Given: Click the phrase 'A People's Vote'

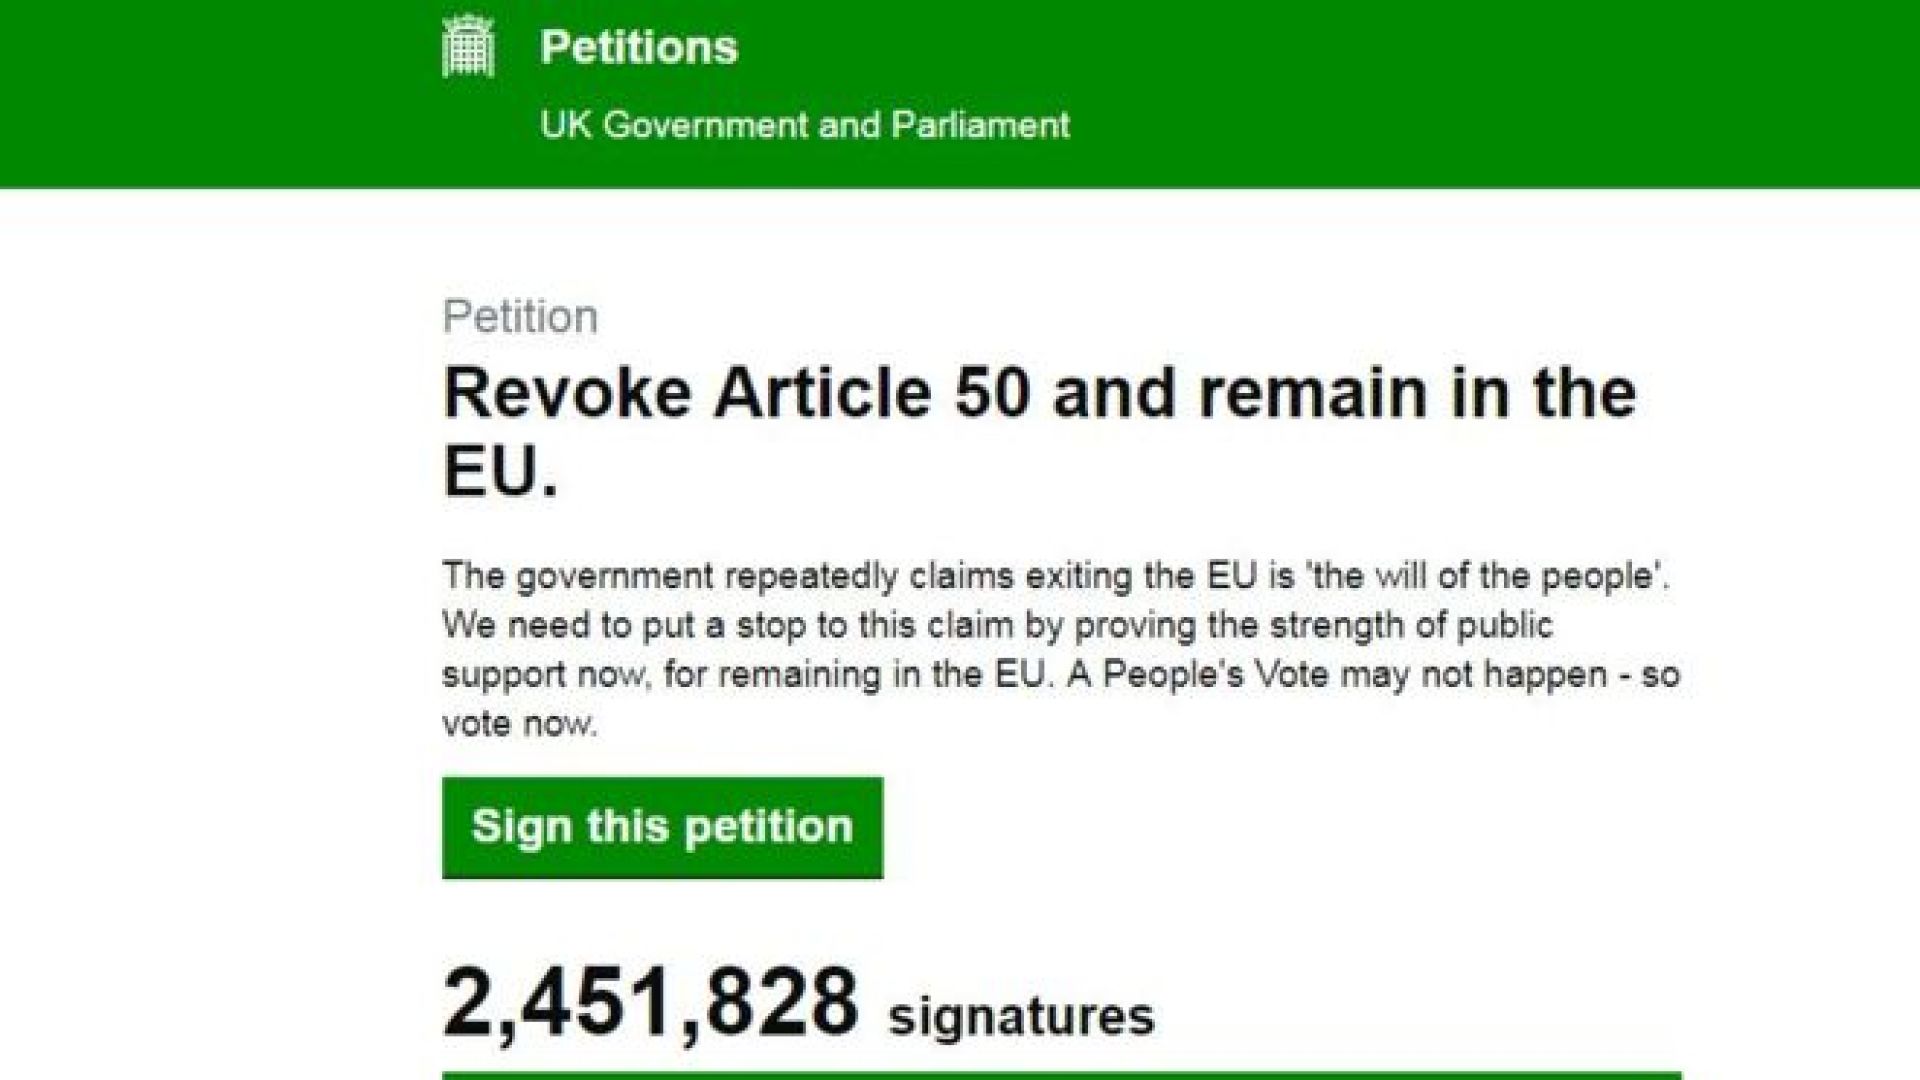Looking at the screenshot, I should [x=1198, y=675].
